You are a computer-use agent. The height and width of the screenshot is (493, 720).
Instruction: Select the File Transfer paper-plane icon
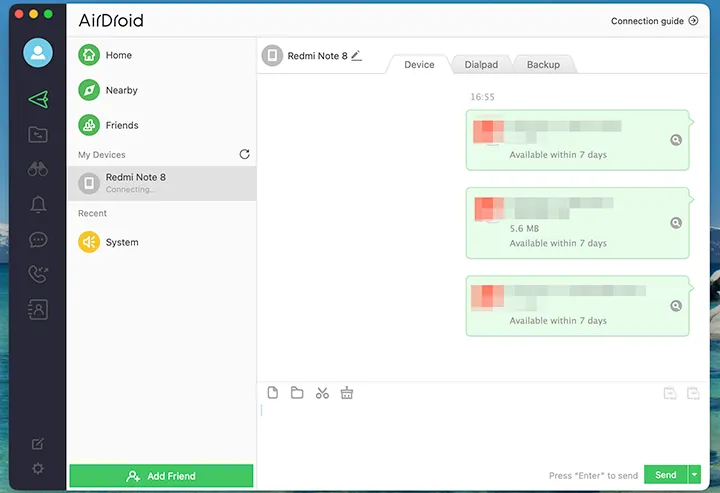click(38, 99)
